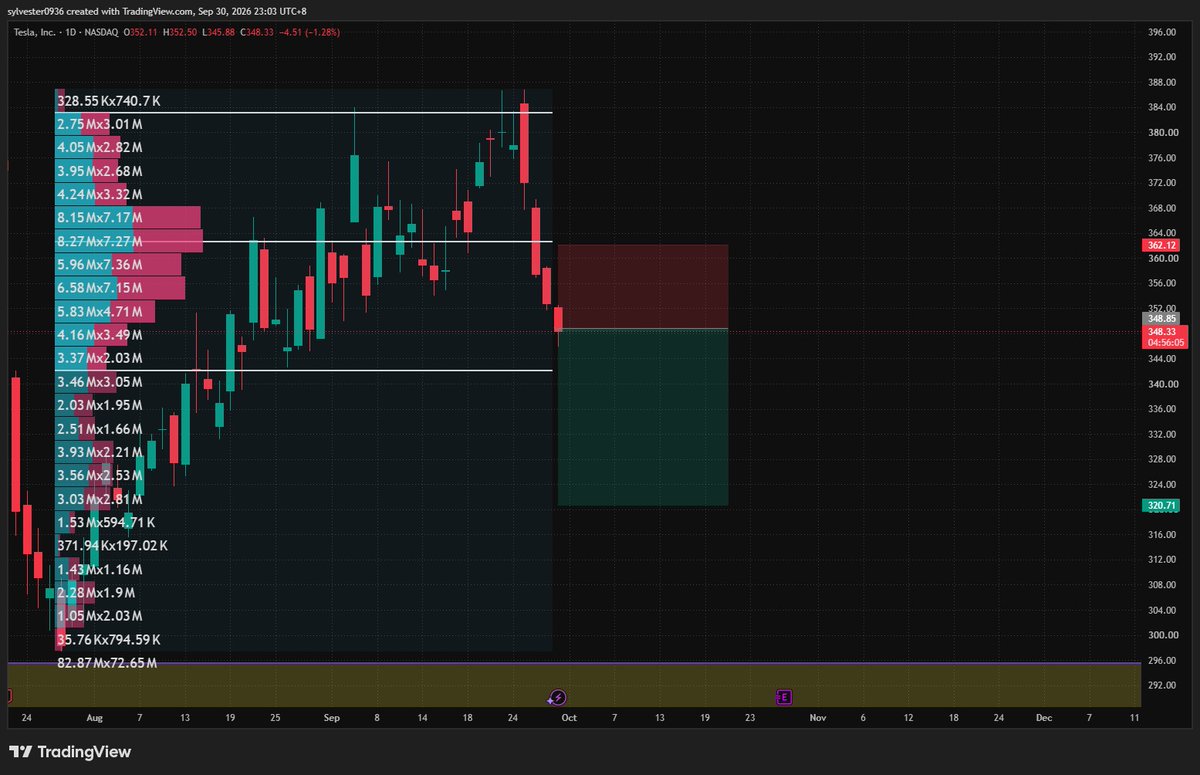Click the volume row '3.56Mx2.53M'

click(x=100, y=475)
